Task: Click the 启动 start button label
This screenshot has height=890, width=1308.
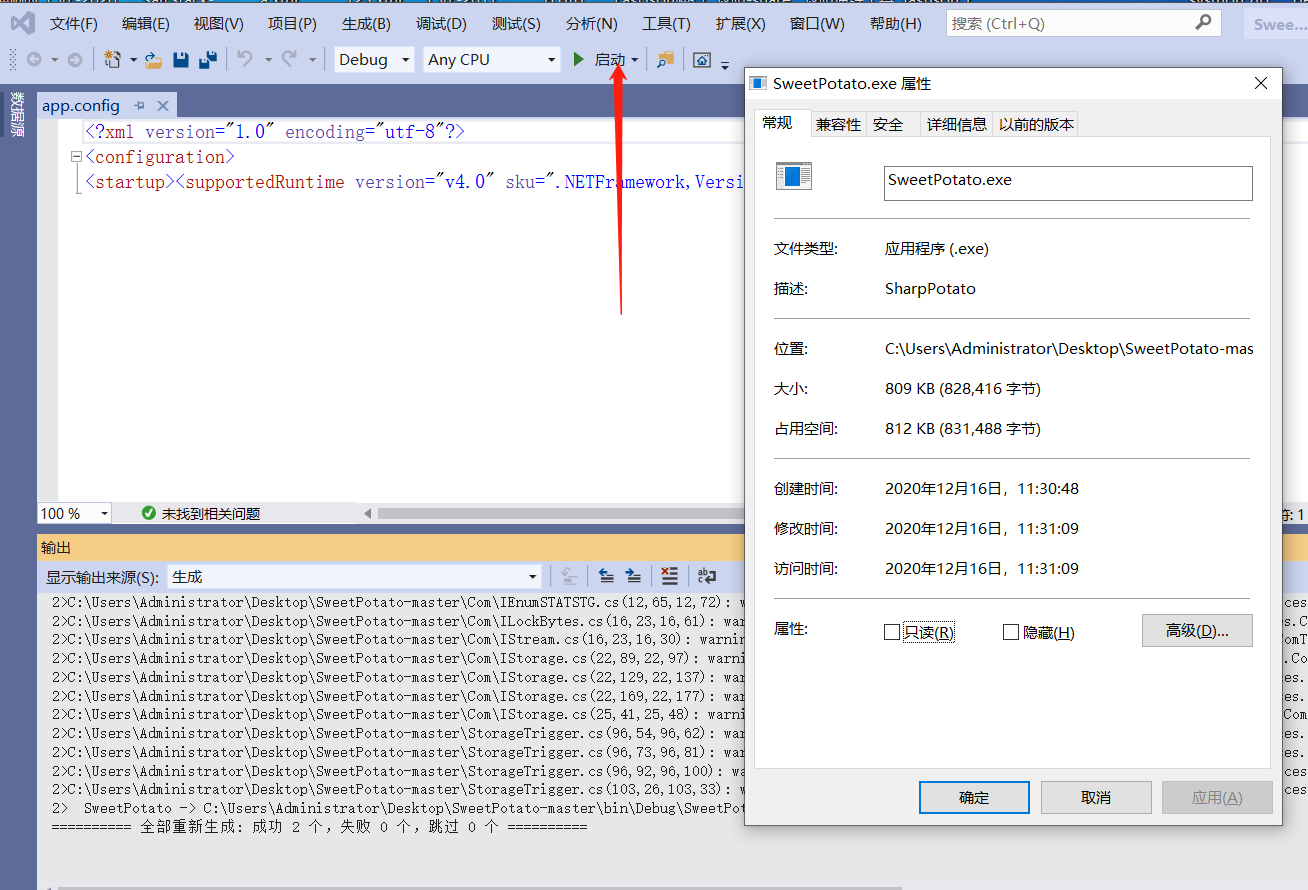Action: coord(609,60)
